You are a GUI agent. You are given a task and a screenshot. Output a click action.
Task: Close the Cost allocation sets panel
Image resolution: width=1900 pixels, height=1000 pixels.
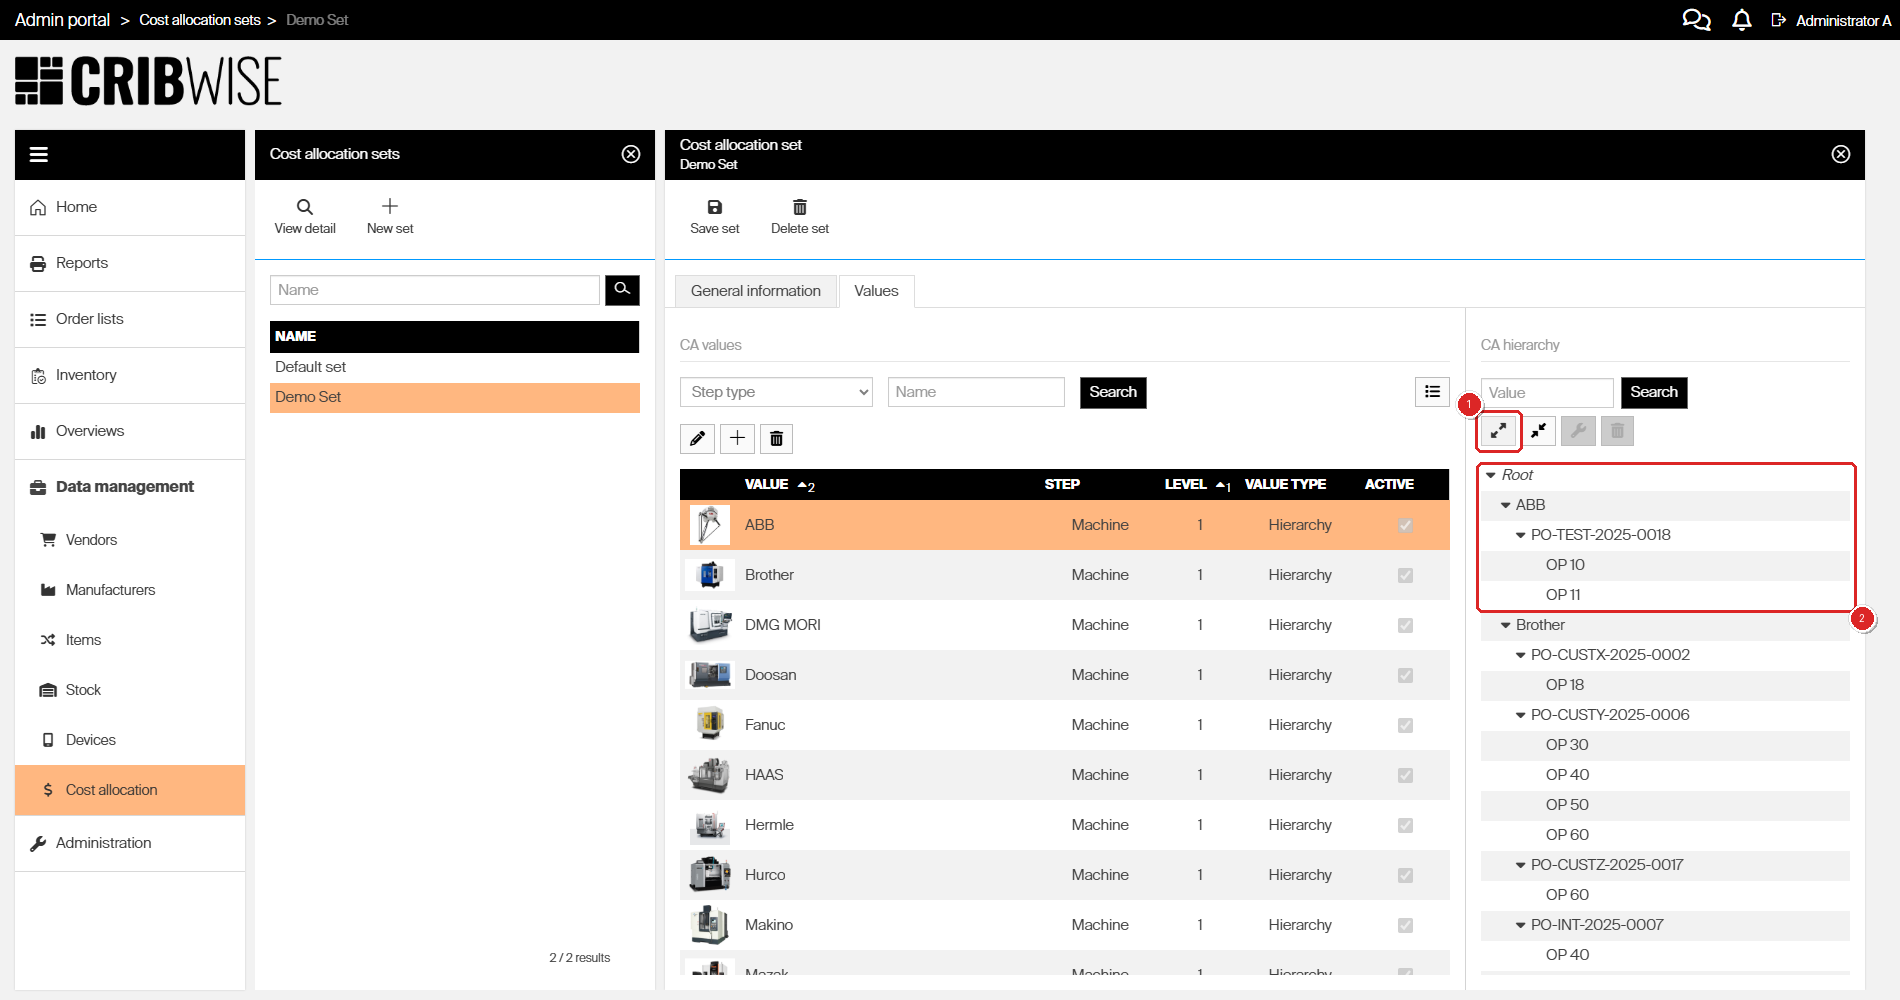pos(631,154)
